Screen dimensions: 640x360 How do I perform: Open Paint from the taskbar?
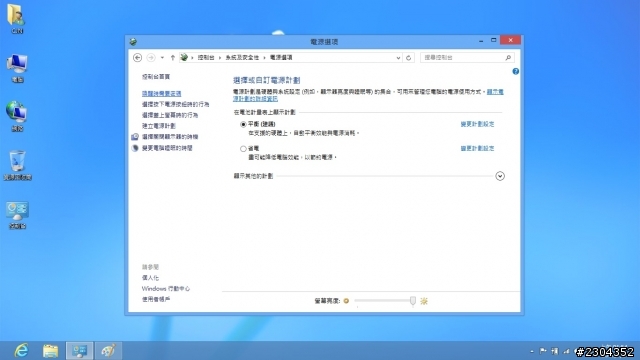[x=108, y=351]
